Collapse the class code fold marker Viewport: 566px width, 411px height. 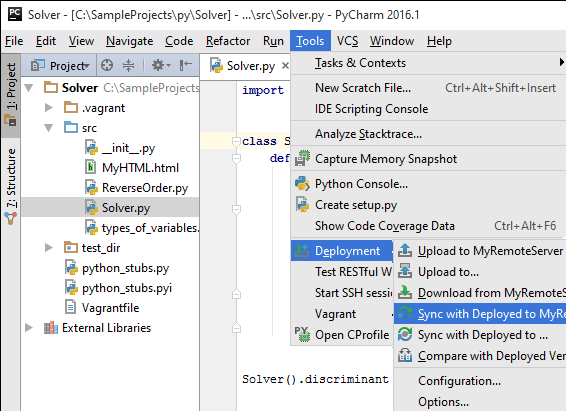tap(236, 141)
